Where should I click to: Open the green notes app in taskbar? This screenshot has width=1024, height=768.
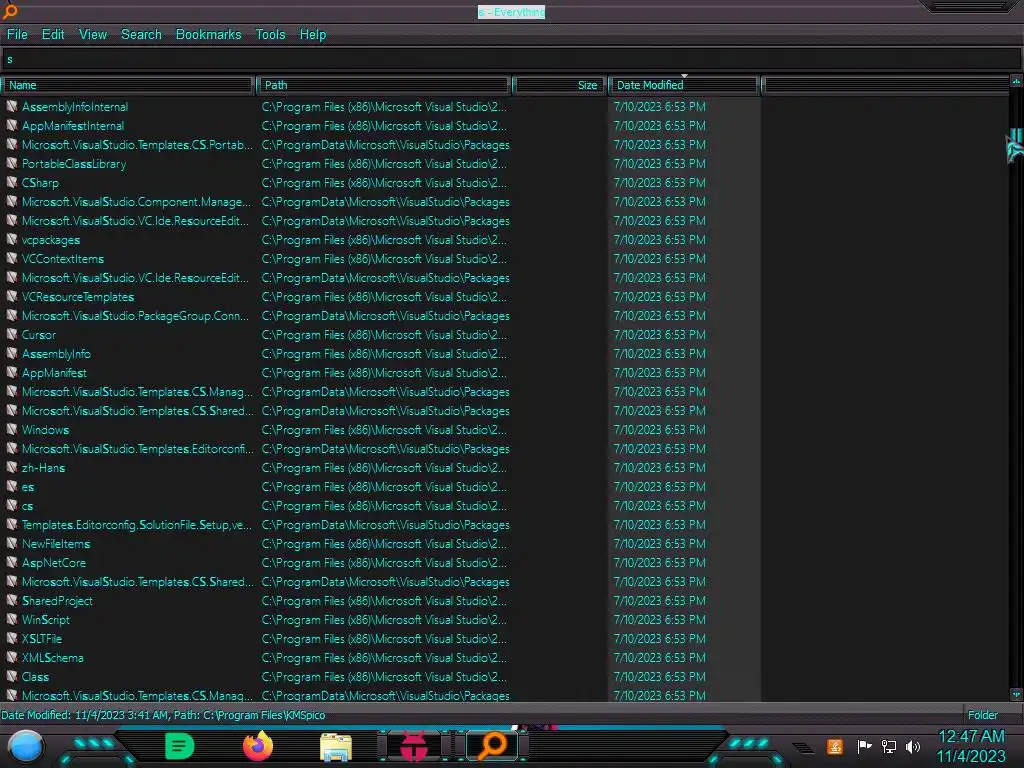point(179,746)
